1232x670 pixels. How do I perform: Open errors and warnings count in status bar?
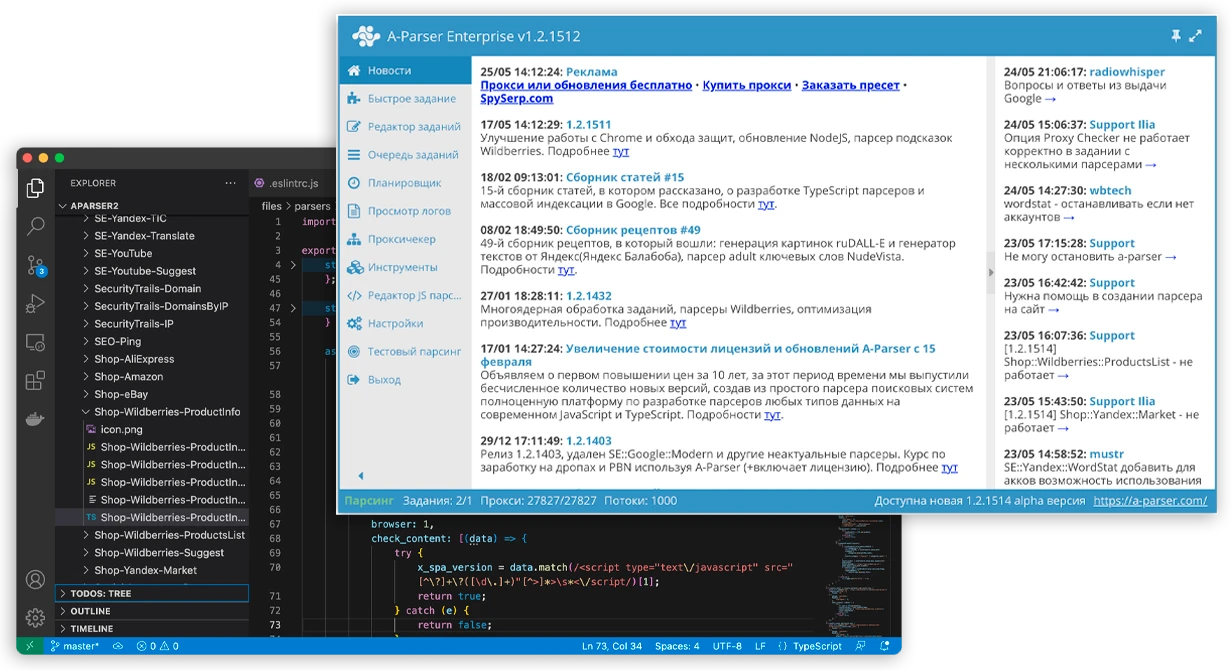pos(158,646)
